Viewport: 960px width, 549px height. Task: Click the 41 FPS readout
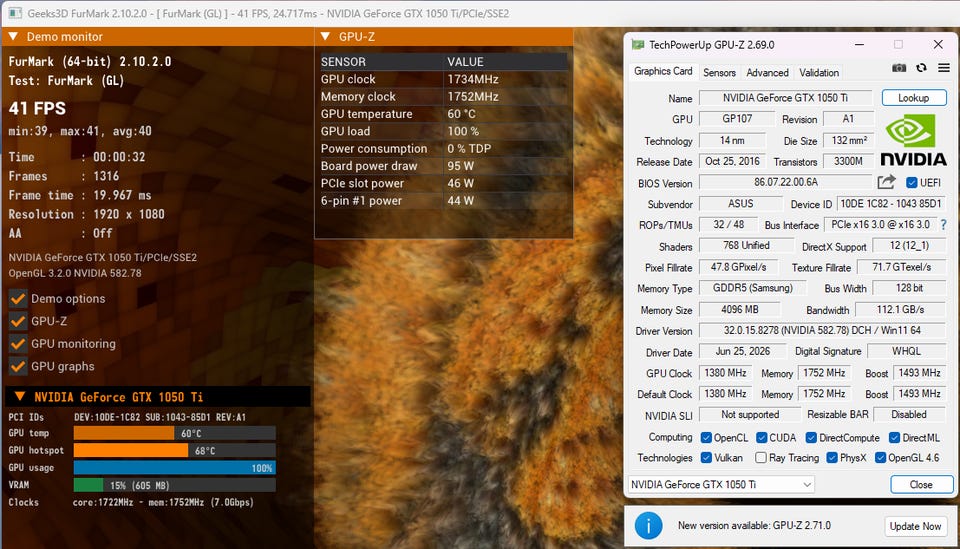pyautogui.click(x=37, y=108)
